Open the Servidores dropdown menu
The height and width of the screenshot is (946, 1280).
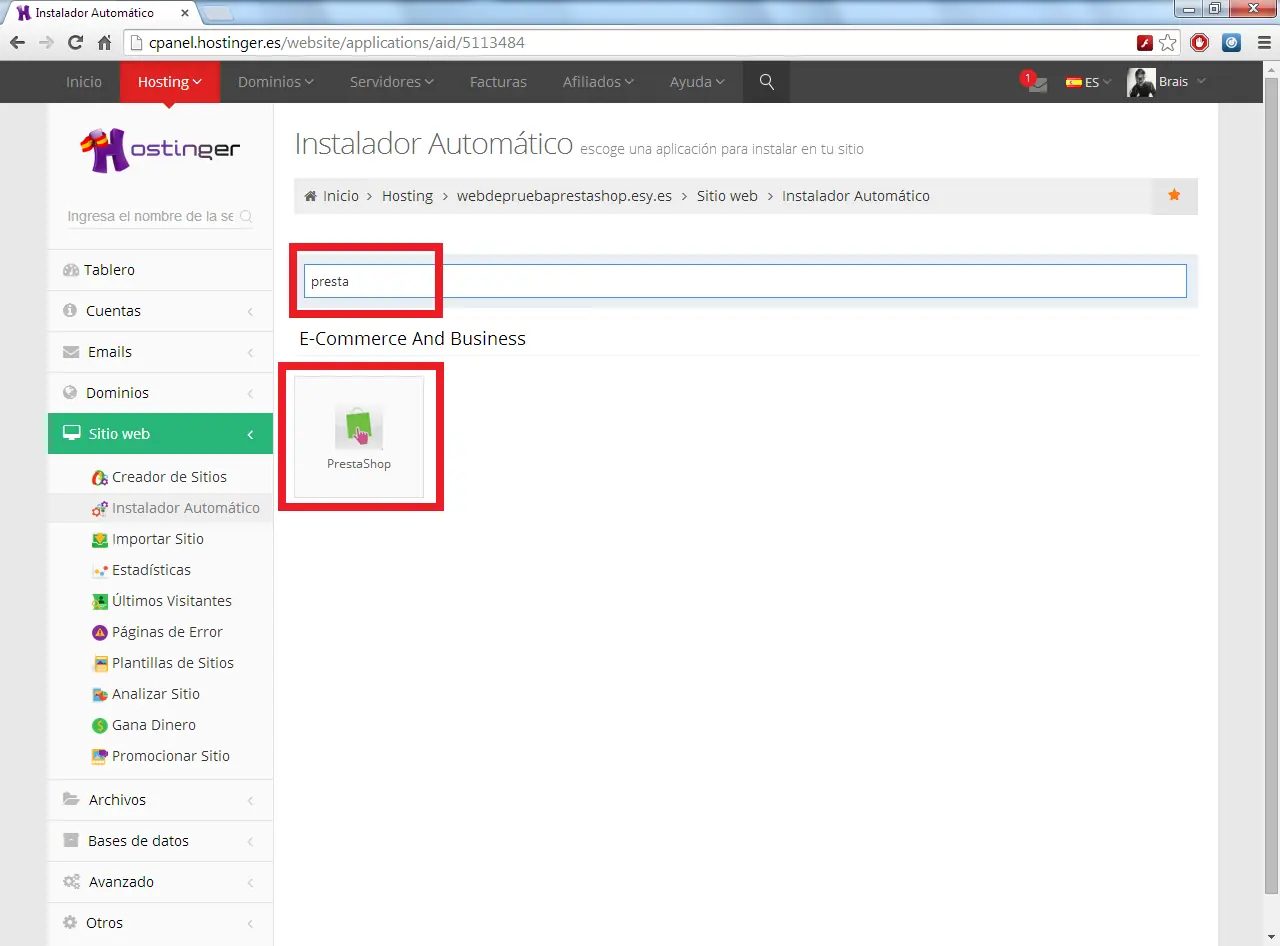click(392, 82)
